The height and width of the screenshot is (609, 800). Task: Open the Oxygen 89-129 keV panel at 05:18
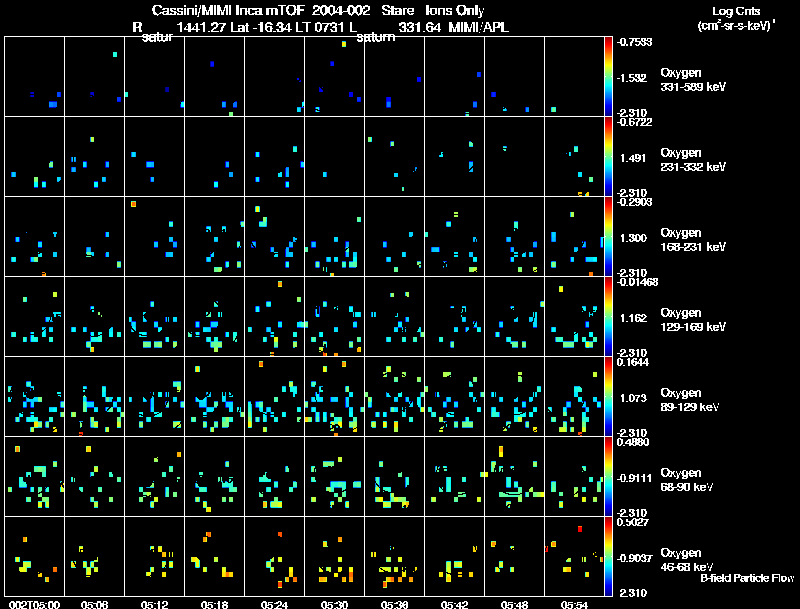pos(214,397)
